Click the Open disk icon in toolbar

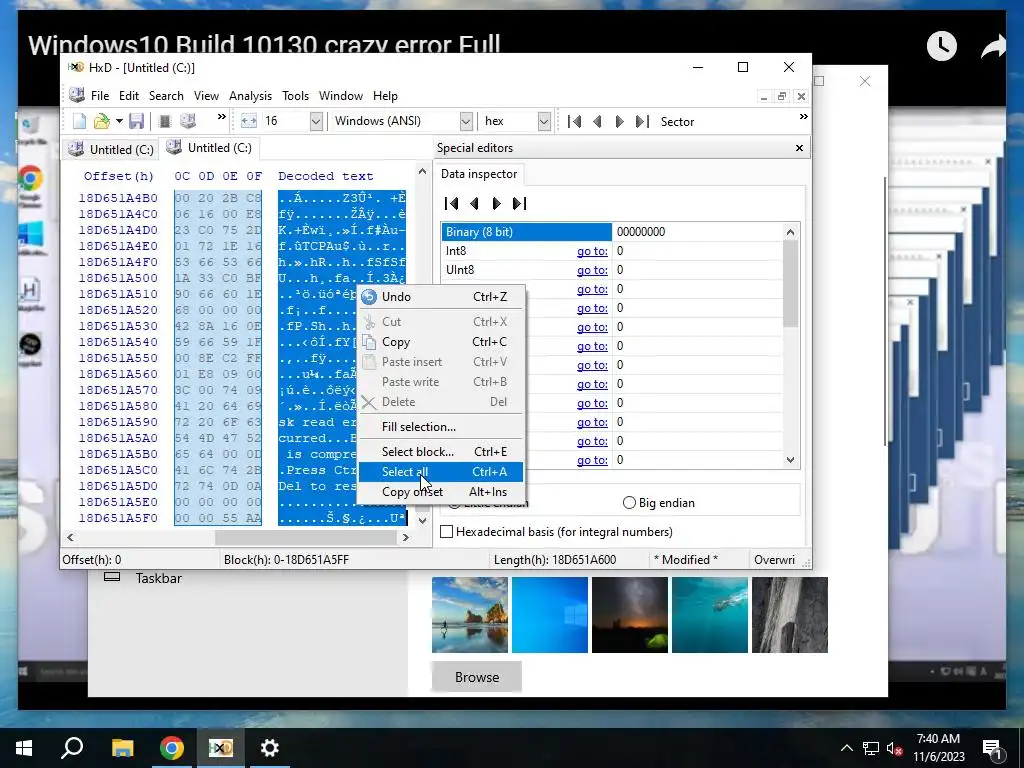(188, 121)
